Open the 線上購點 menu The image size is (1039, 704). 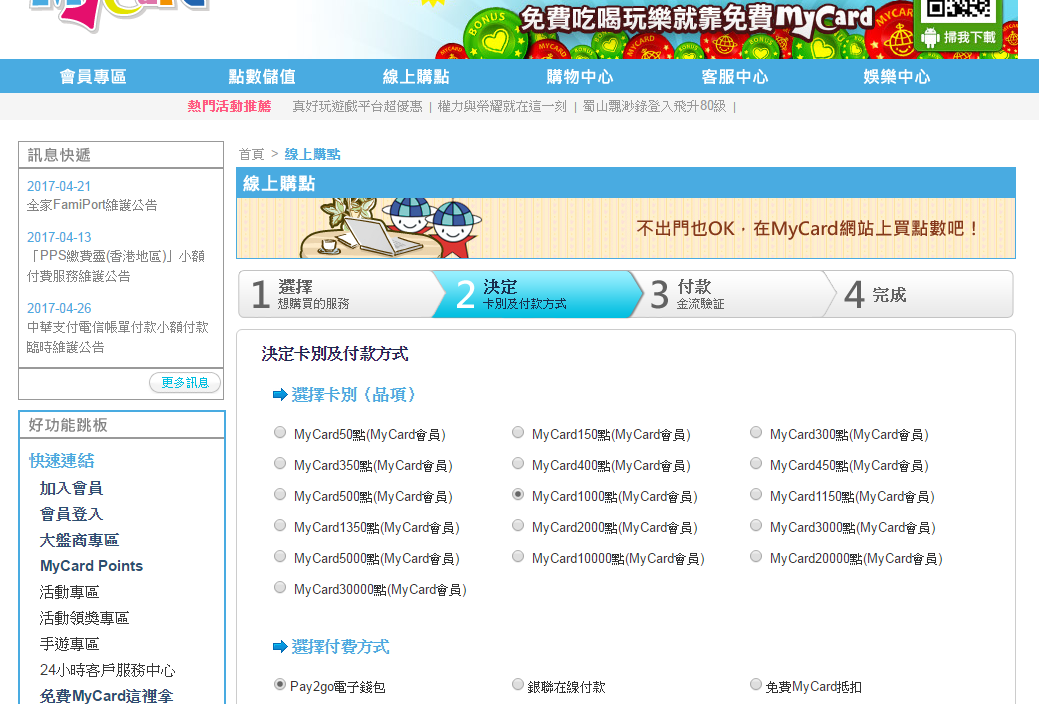[x=416, y=77]
